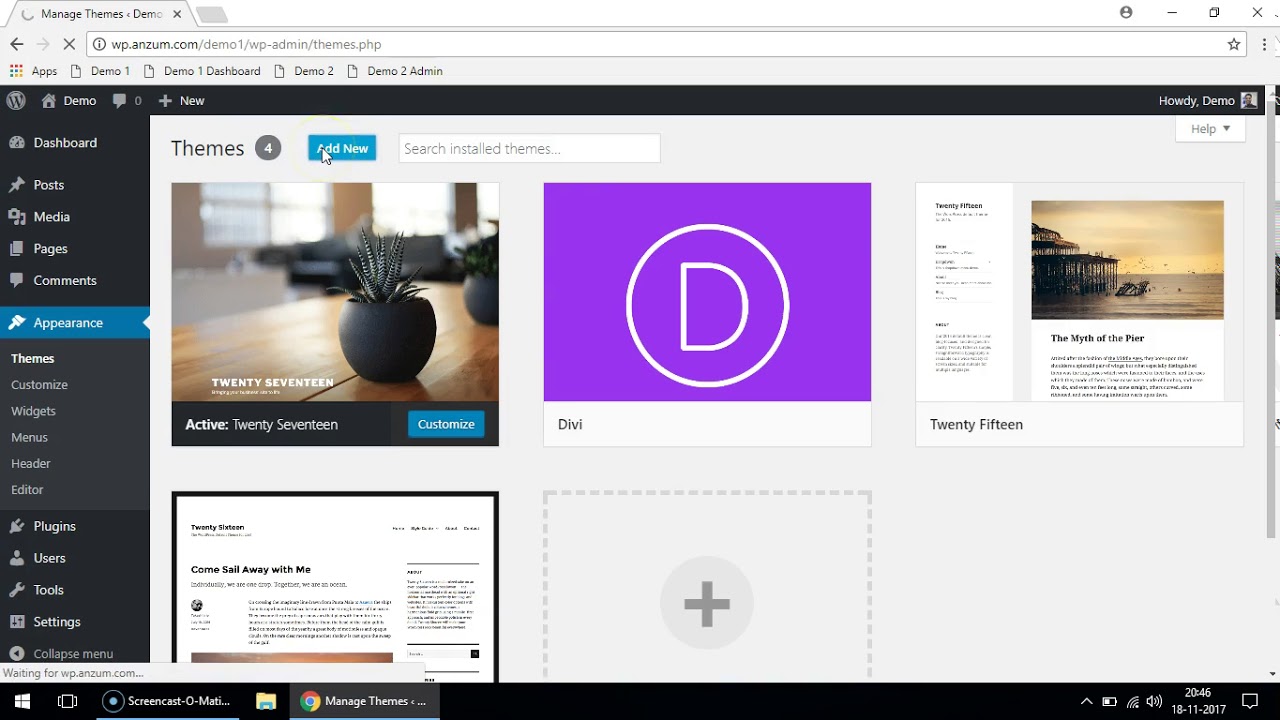Open the network icon in system tray
This screenshot has height=720, width=1280.
[1132, 701]
